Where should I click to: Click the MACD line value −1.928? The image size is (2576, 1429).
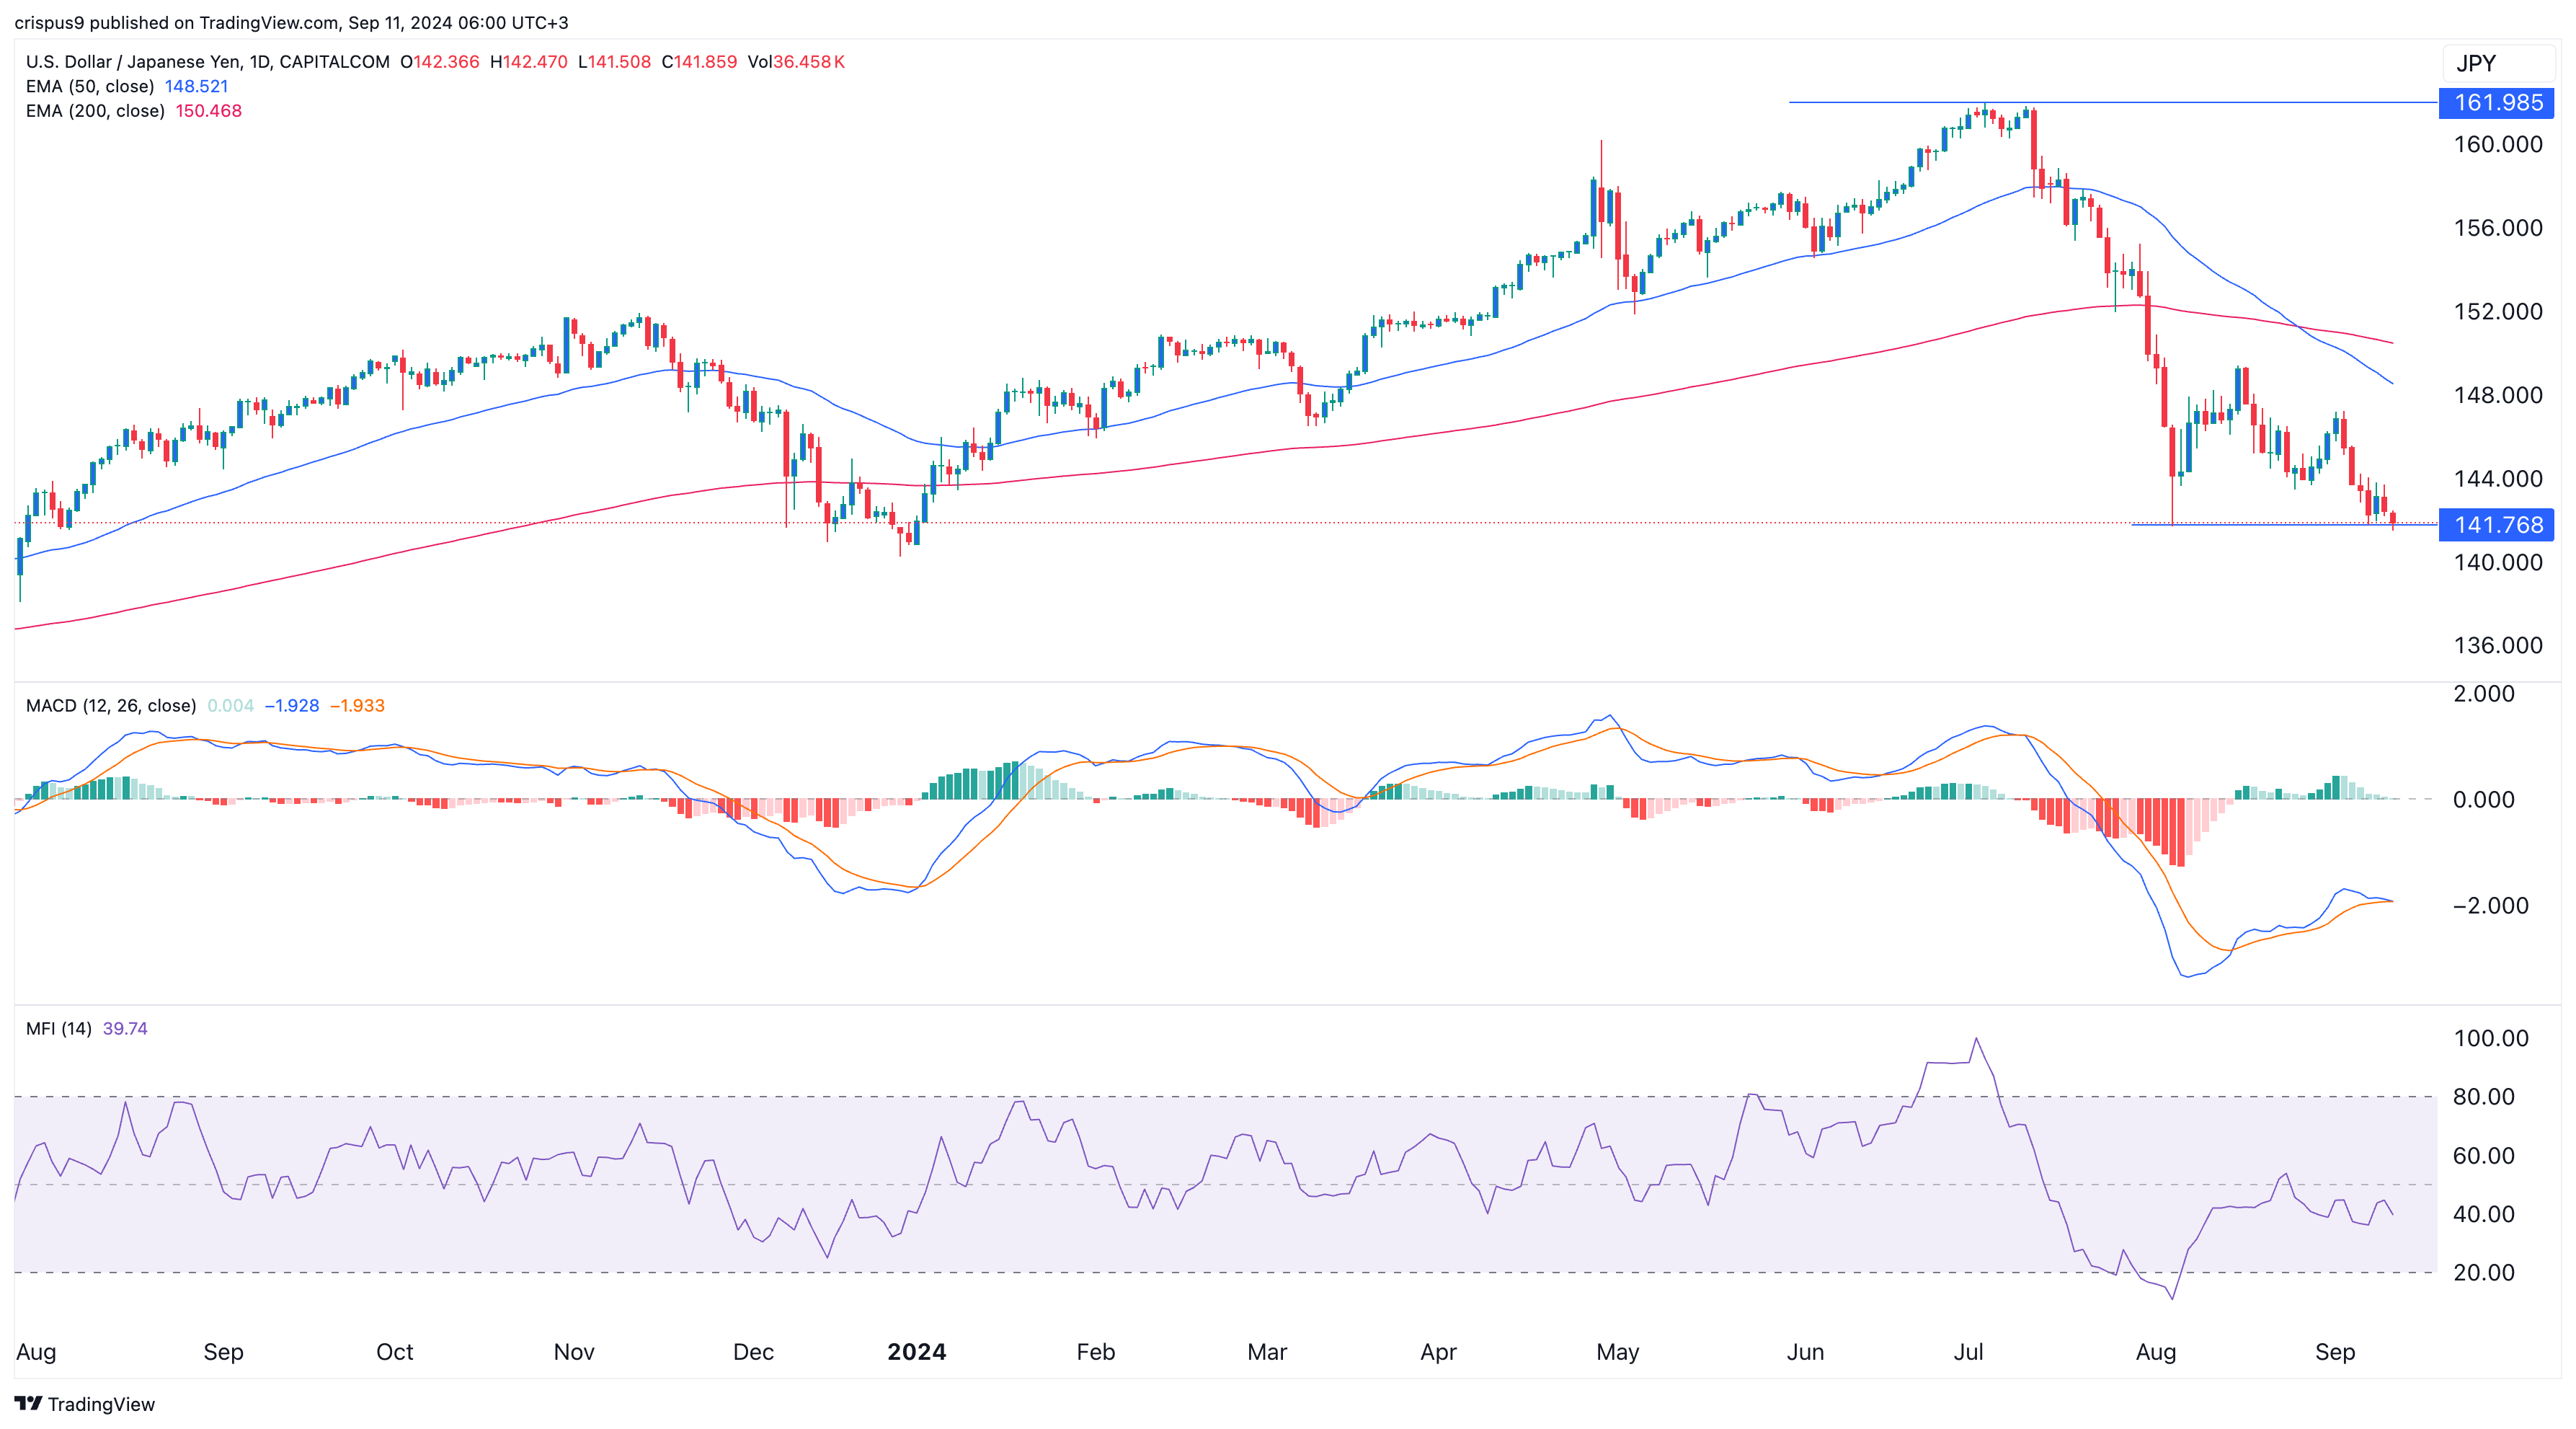point(291,706)
